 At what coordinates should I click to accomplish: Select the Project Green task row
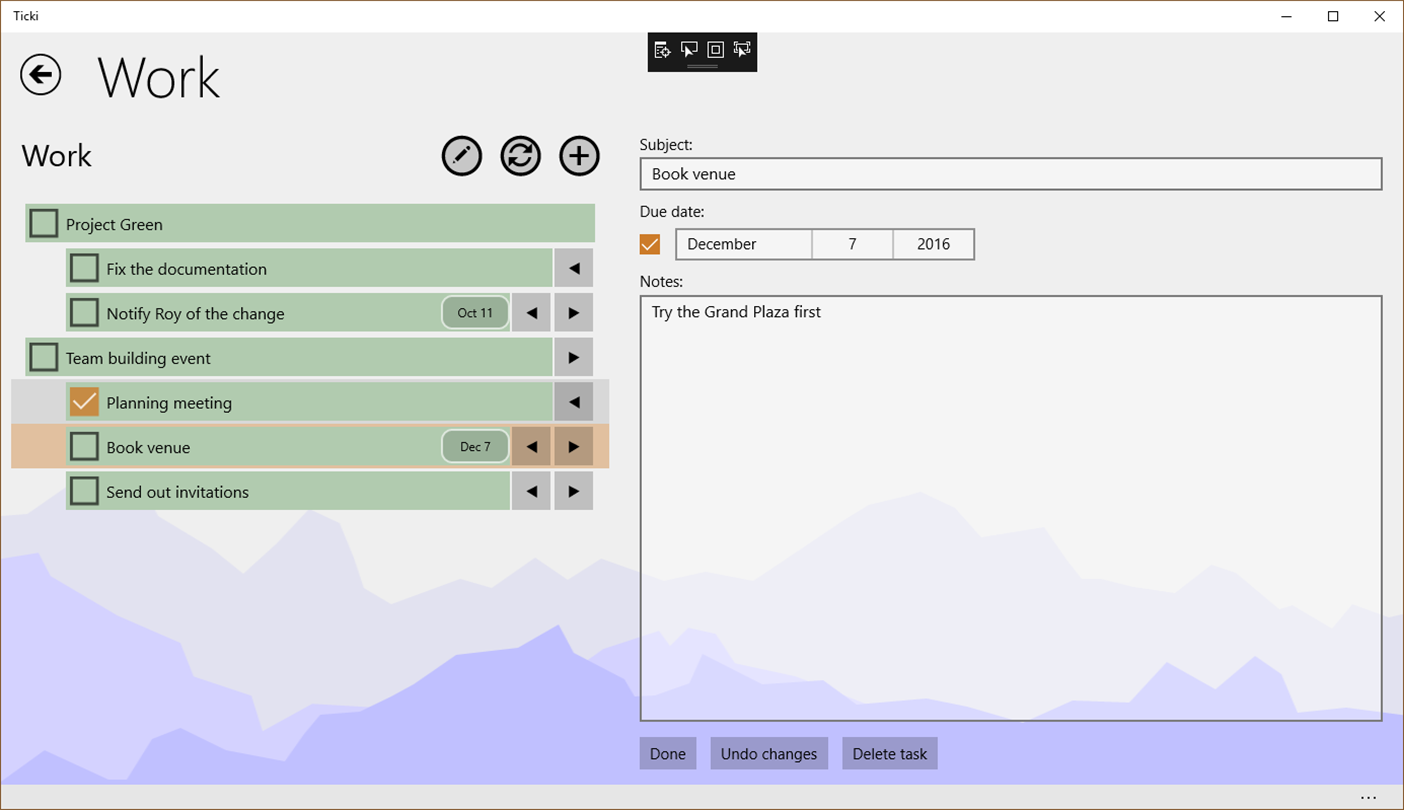coord(310,223)
